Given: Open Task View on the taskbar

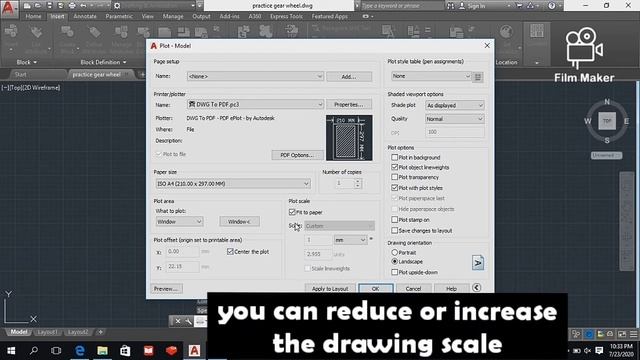Looking at the screenshot, I should pos(56,350).
